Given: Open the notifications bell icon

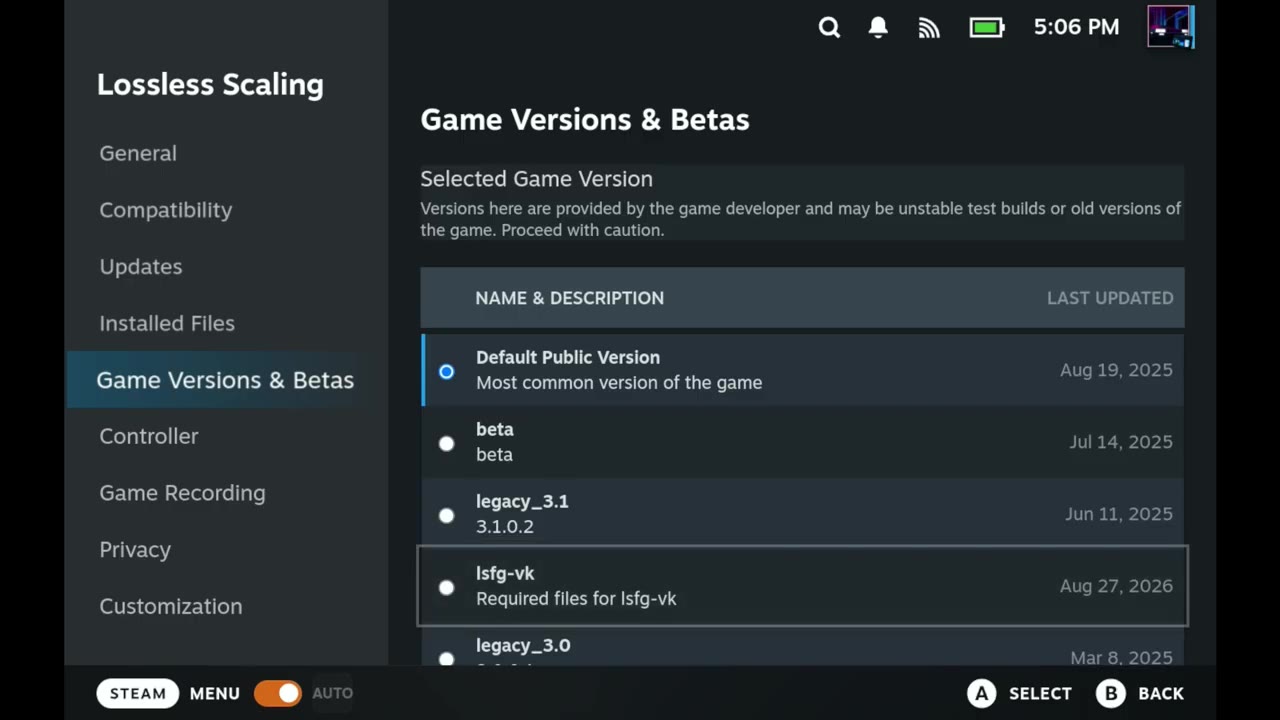Looking at the screenshot, I should click(878, 28).
